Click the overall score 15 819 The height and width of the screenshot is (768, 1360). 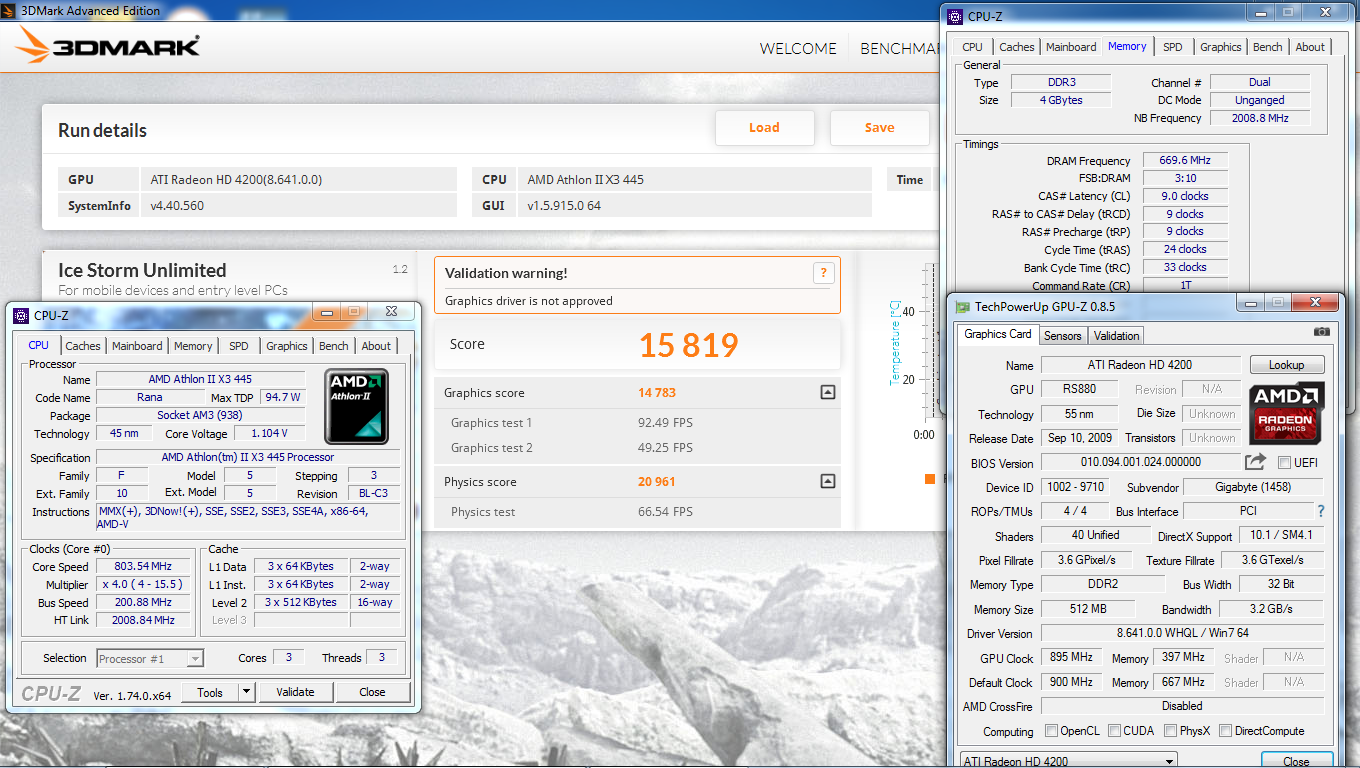(688, 345)
